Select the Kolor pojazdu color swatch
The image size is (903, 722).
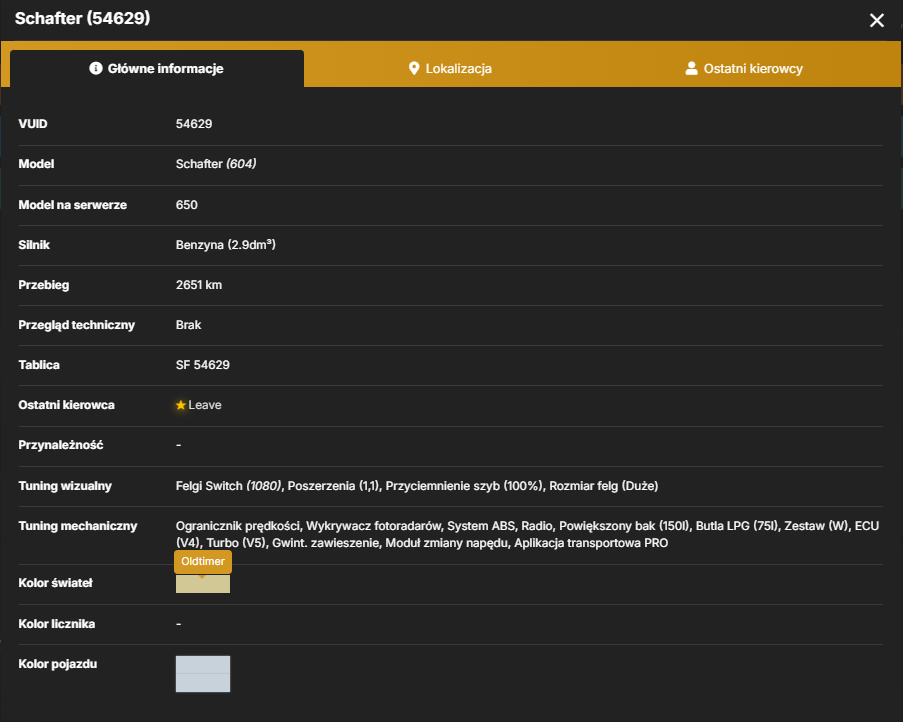[203, 674]
